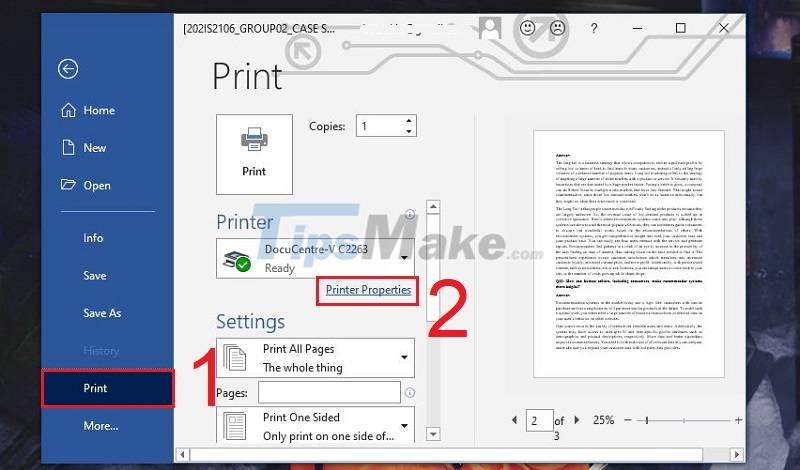Image resolution: width=800 pixels, height=470 pixels.
Task: Close the Word window
Action: pyautogui.click(x=723, y=28)
